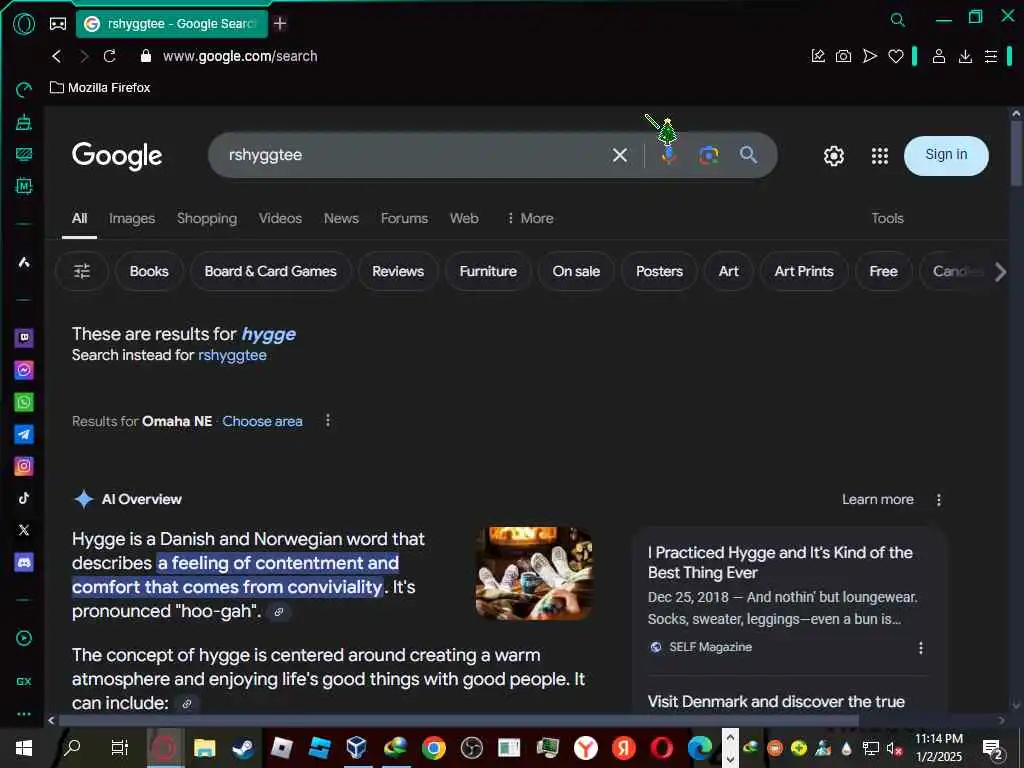The width and height of the screenshot is (1024, 768).
Task: Open Windows notification center
Action: [993, 749]
